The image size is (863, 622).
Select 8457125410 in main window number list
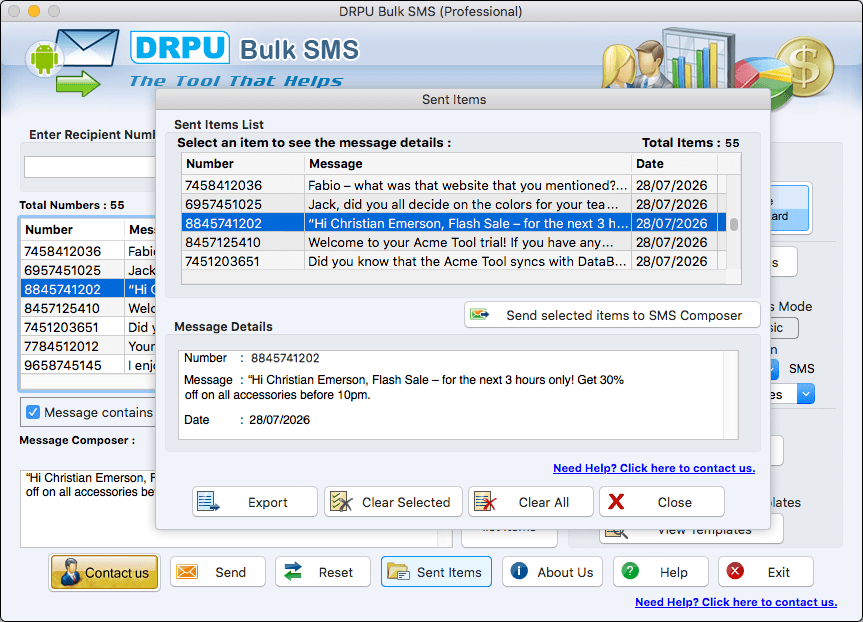pyautogui.click(x=88, y=308)
